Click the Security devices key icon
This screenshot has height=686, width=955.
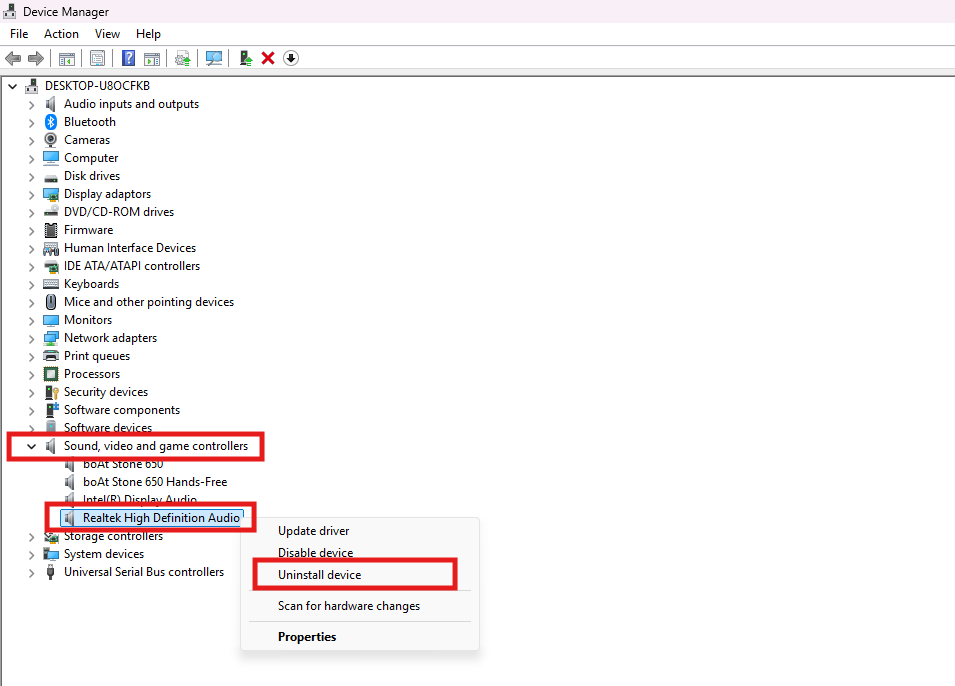51,392
